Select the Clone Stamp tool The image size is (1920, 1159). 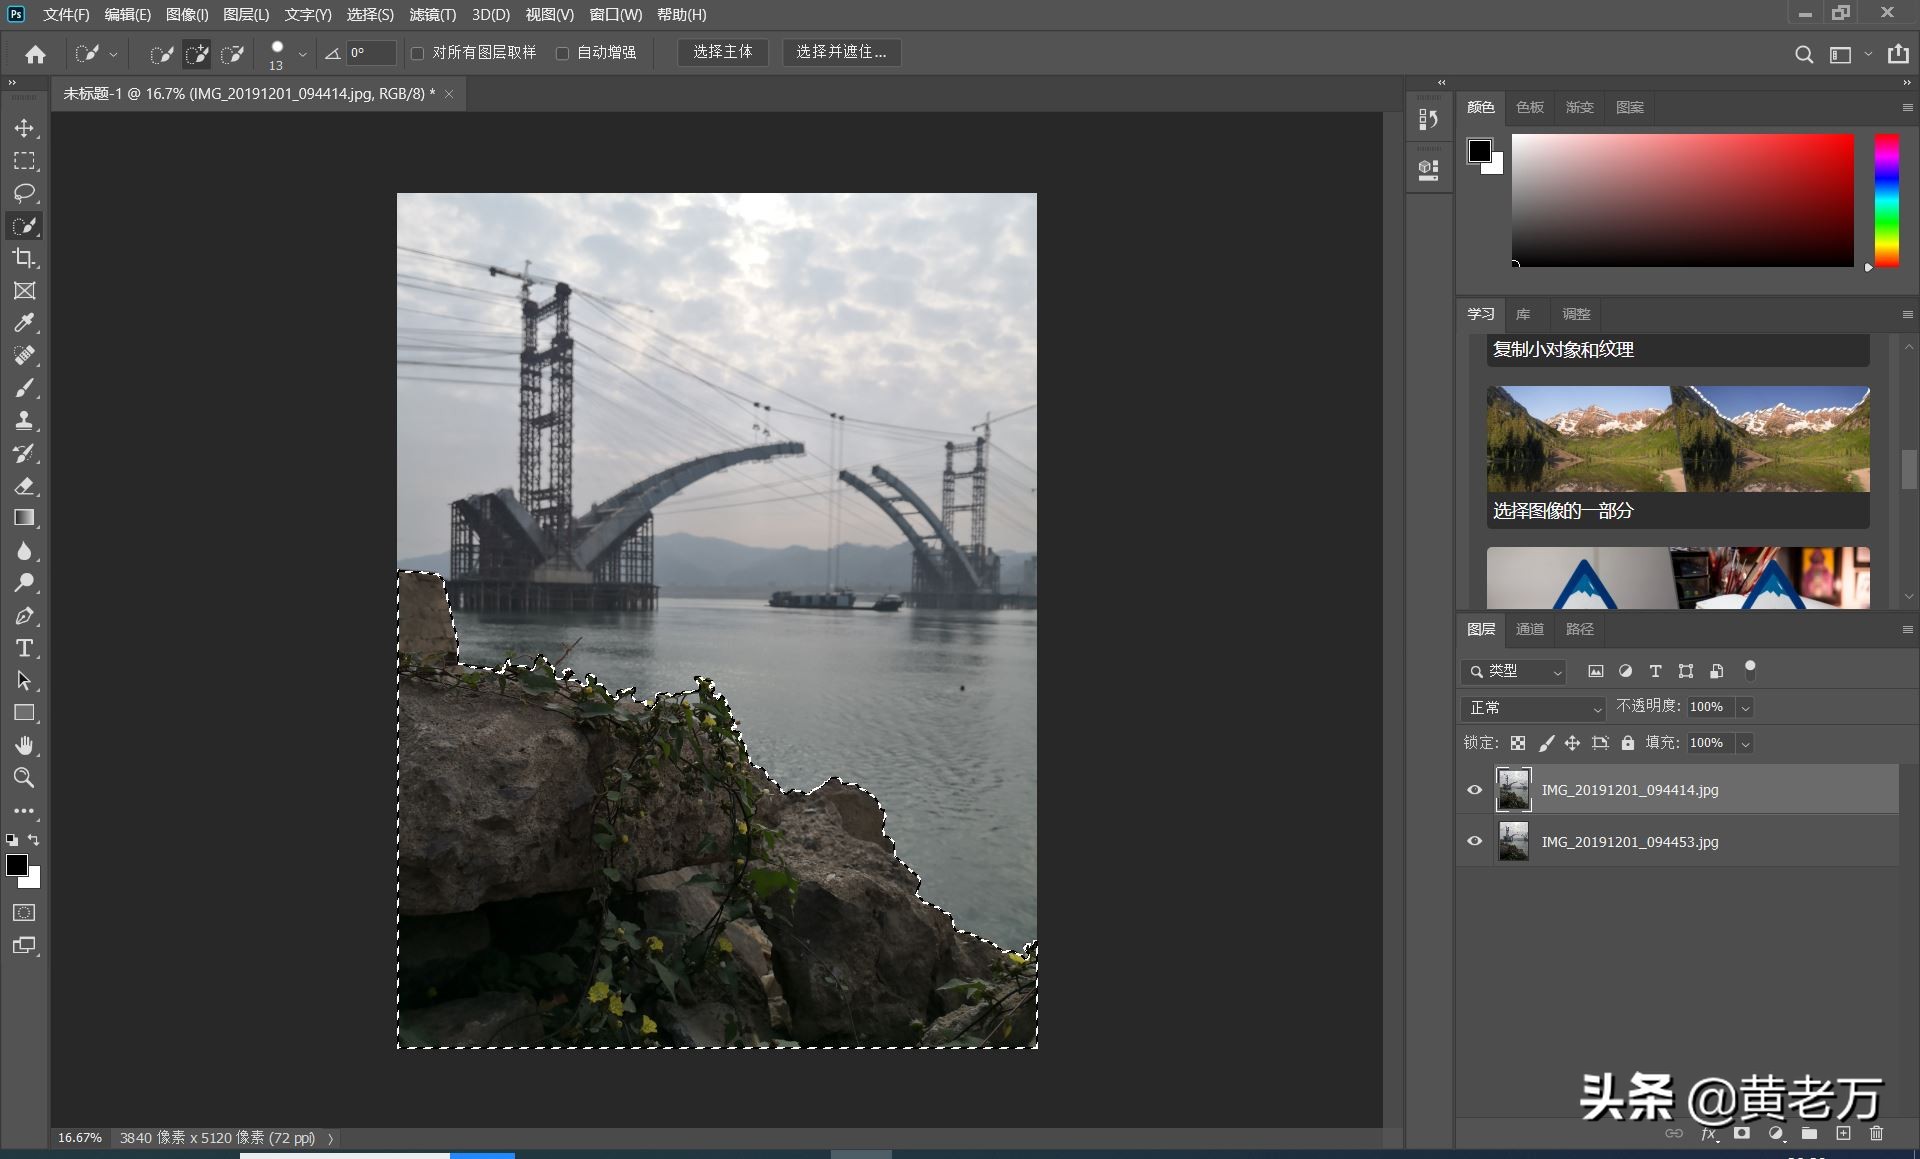click(25, 420)
